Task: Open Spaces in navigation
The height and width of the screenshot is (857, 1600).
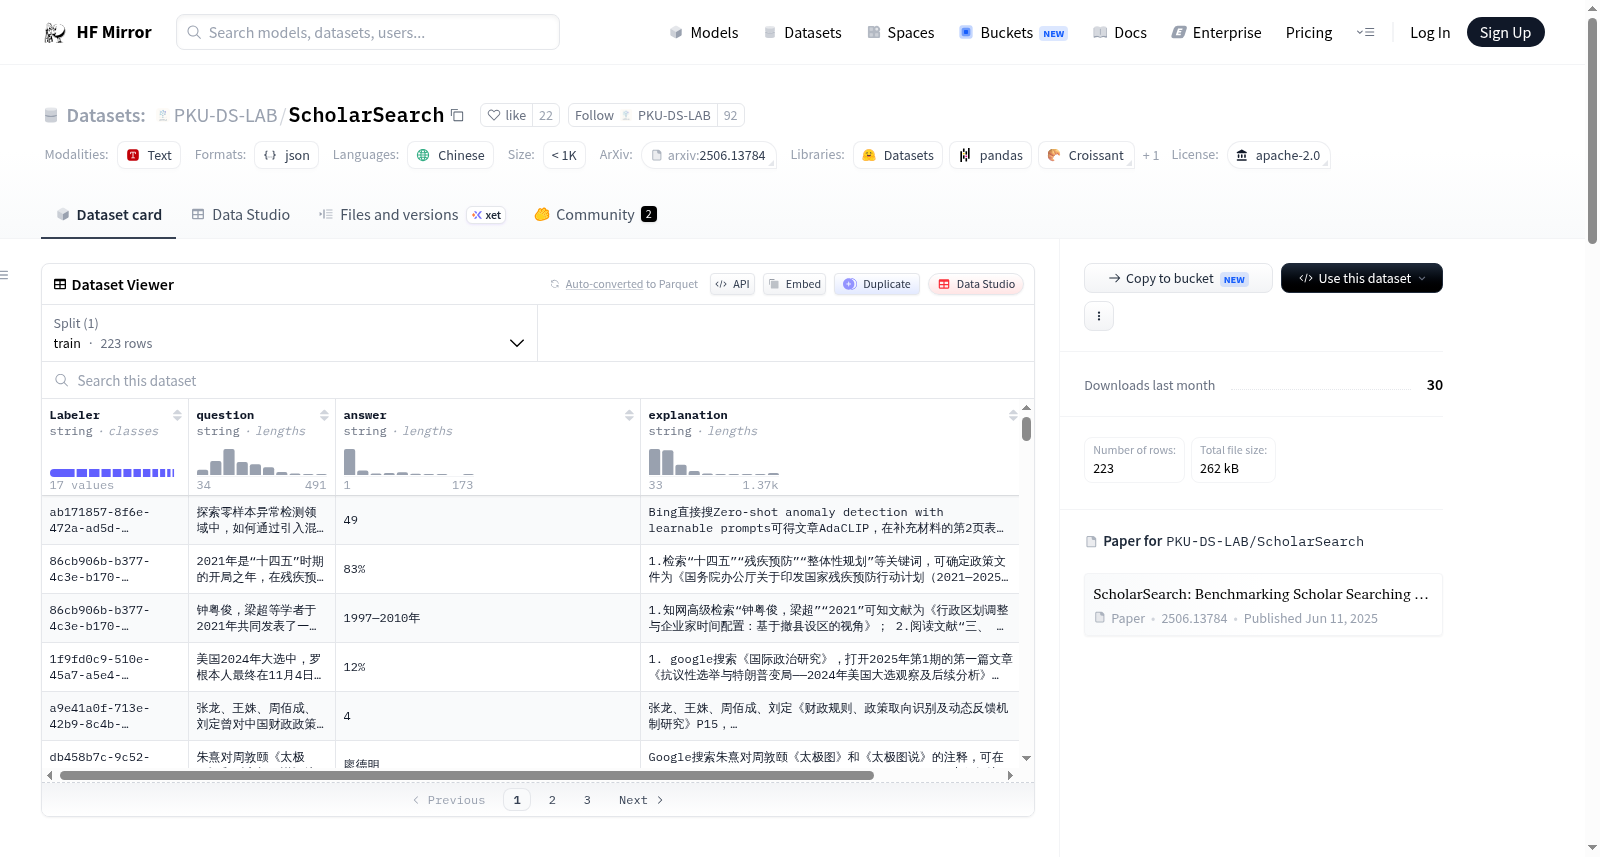Action: (x=900, y=32)
